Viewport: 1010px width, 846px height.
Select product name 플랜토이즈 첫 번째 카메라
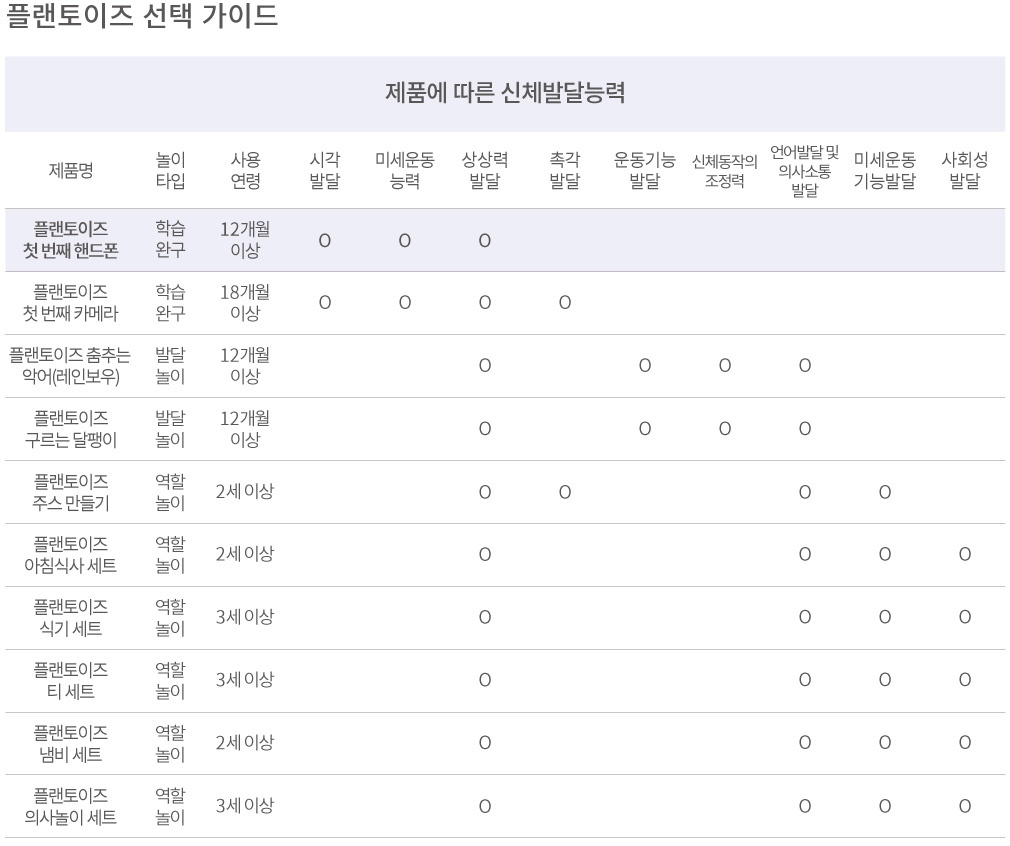pos(71,303)
